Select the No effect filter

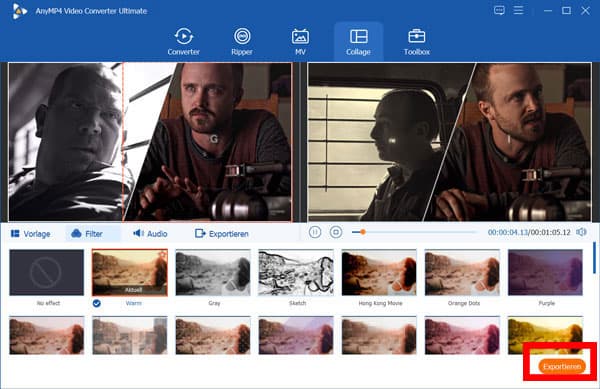[47, 272]
